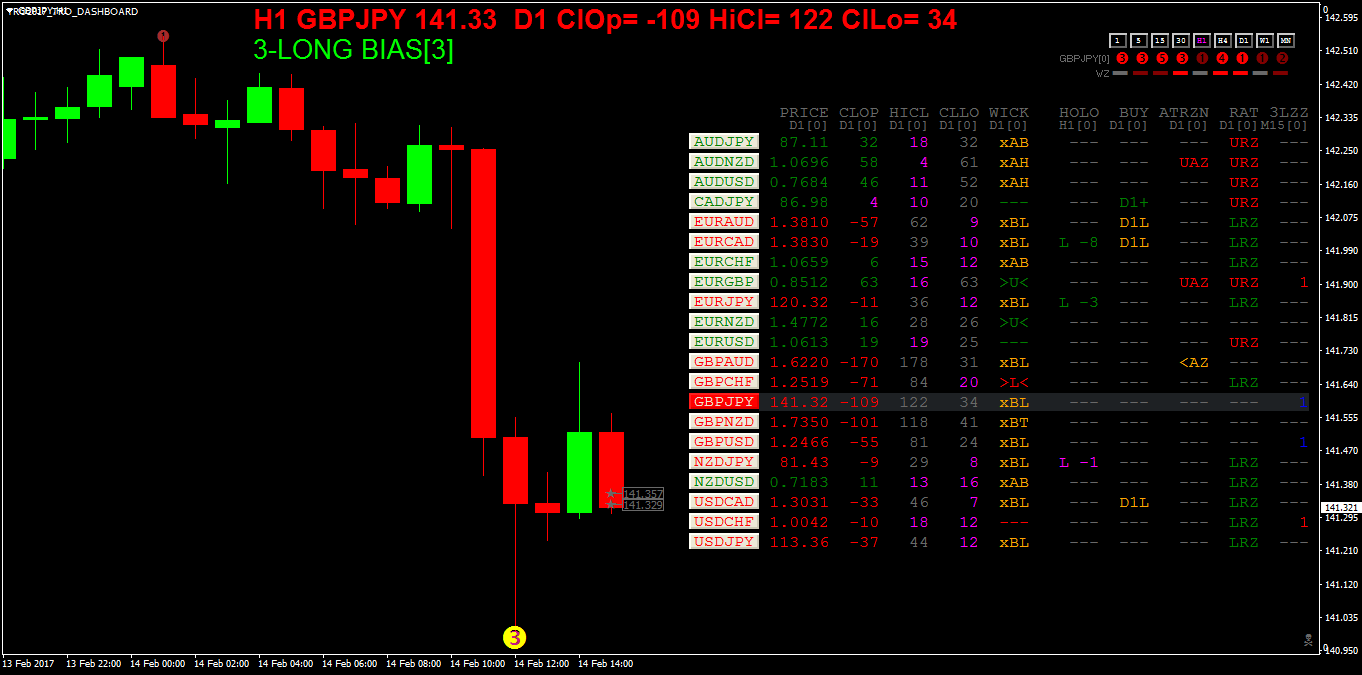Switch chart to the H4 timeframe button

pos(1223,41)
